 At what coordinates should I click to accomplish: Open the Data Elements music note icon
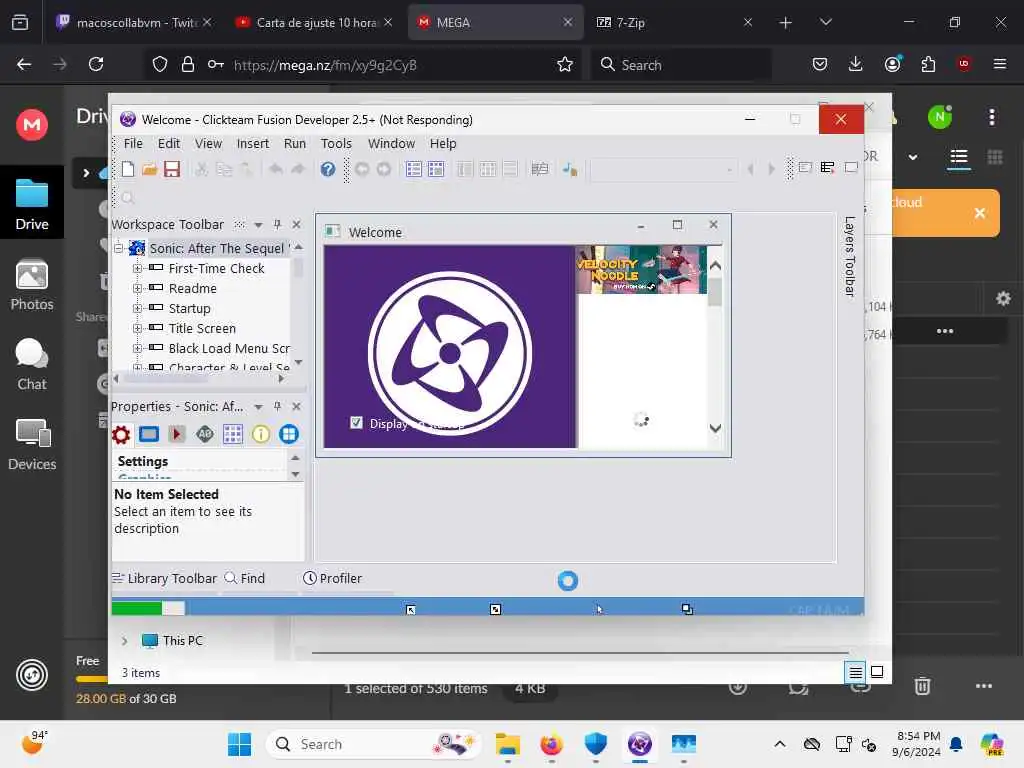[570, 169]
